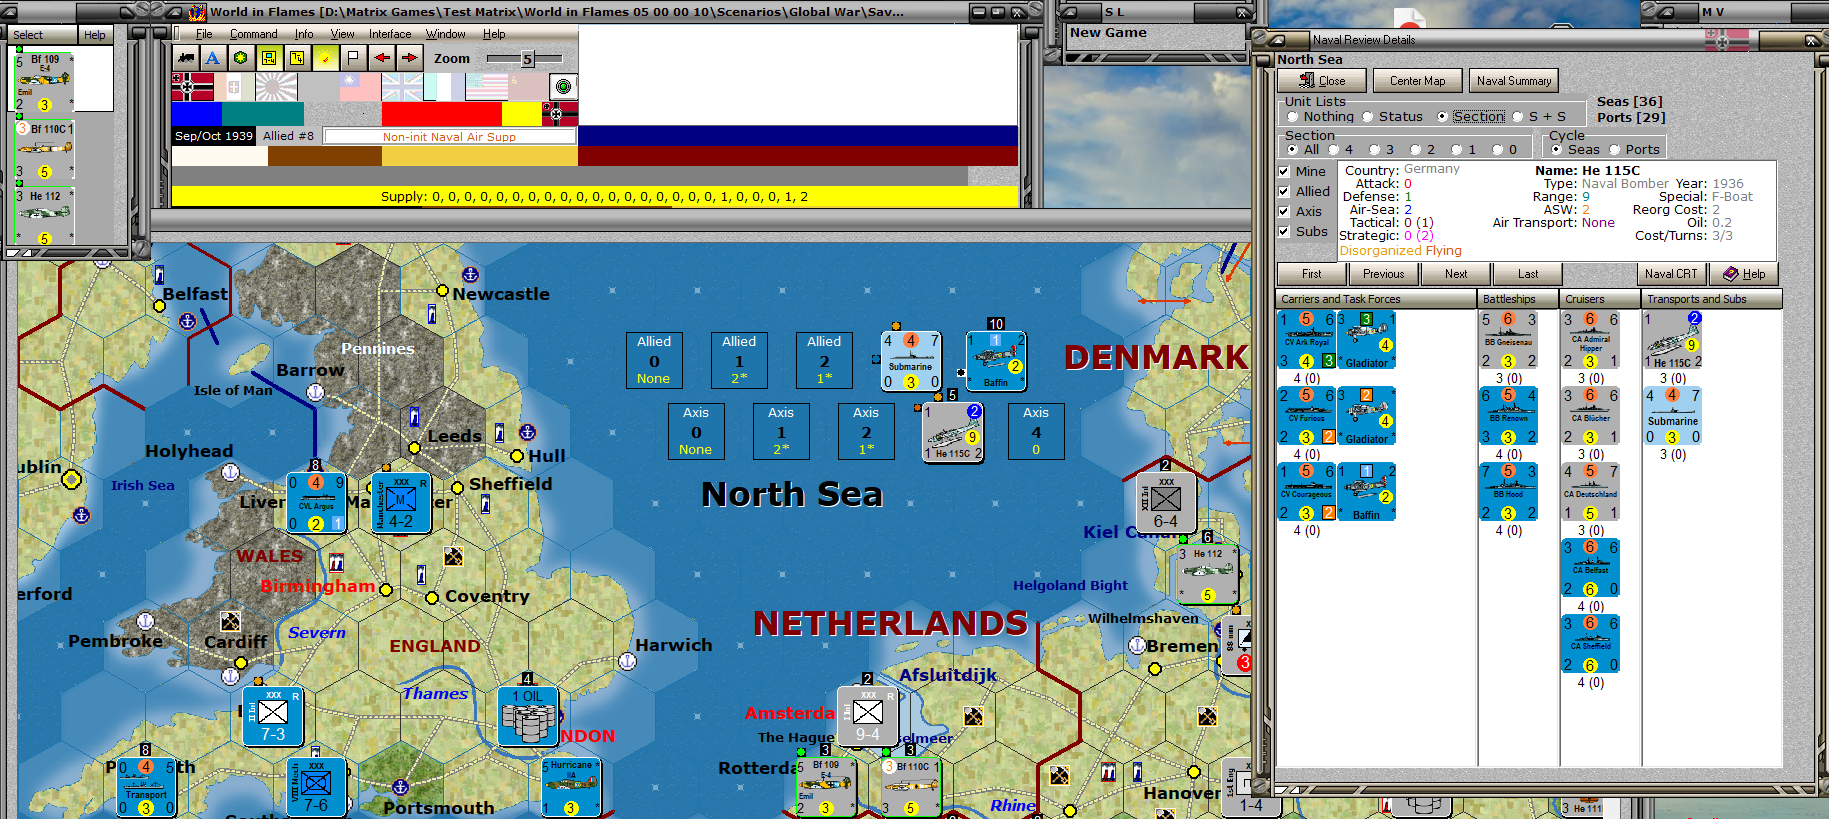Click the blue letter A toolbar icon
This screenshot has height=819, width=1829.
tap(212, 58)
